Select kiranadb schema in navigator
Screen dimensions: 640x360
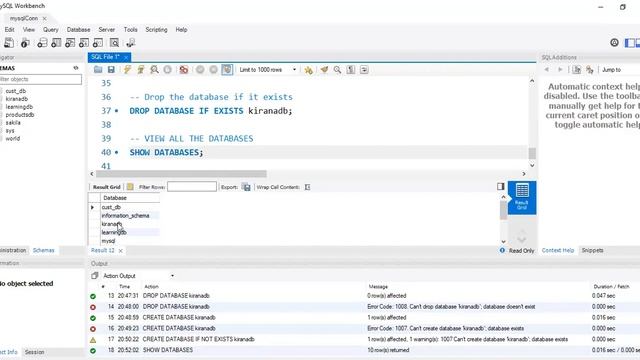17,99
